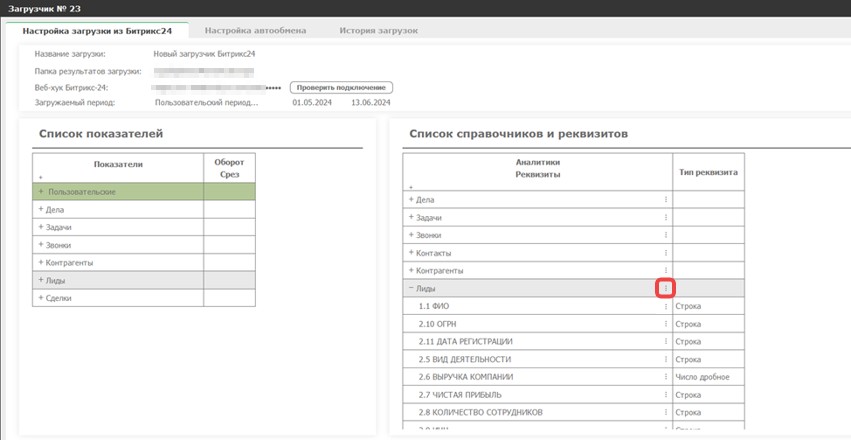The width and height of the screenshot is (851, 440).
Task: Expand Задачи in the analytics list
Action: pos(411,218)
